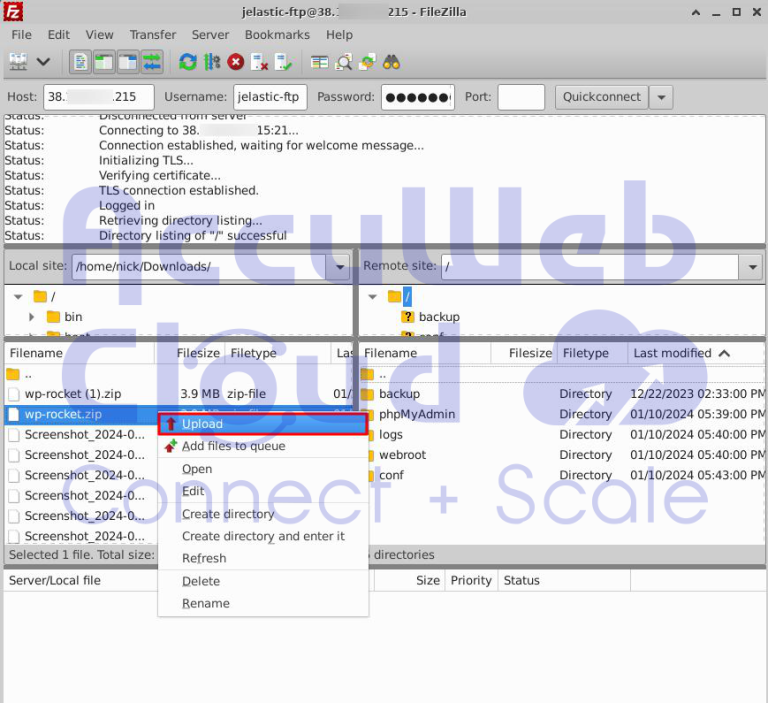This screenshot has height=703, width=768.
Task: Toggle local directory tree view
Action: tap(104, 62)
